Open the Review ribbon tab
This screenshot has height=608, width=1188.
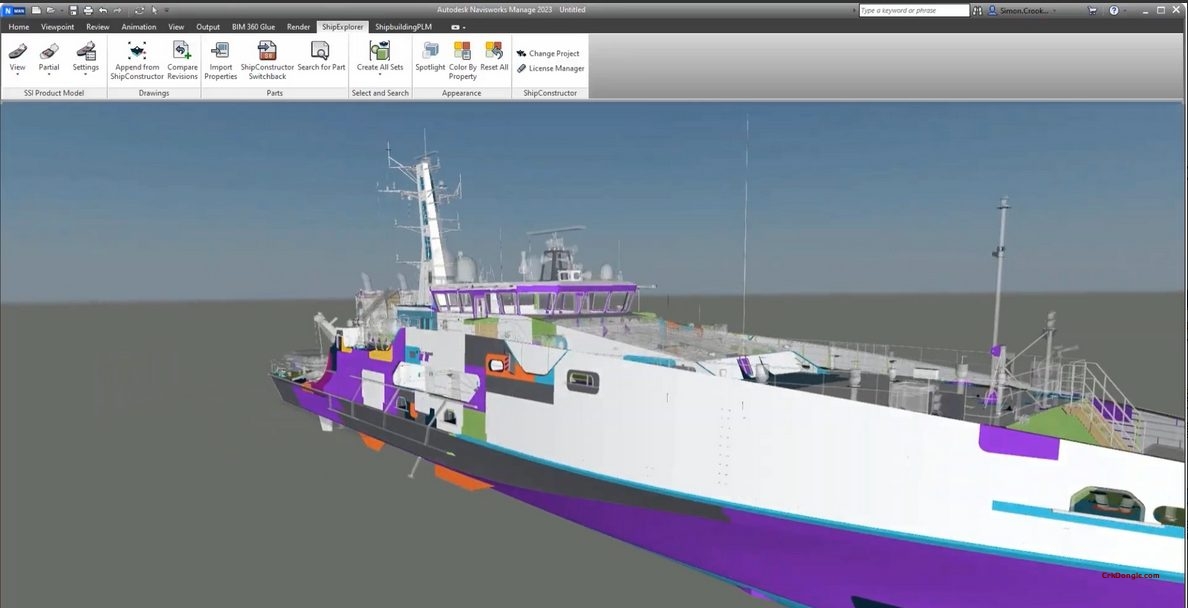pos(98,27)
